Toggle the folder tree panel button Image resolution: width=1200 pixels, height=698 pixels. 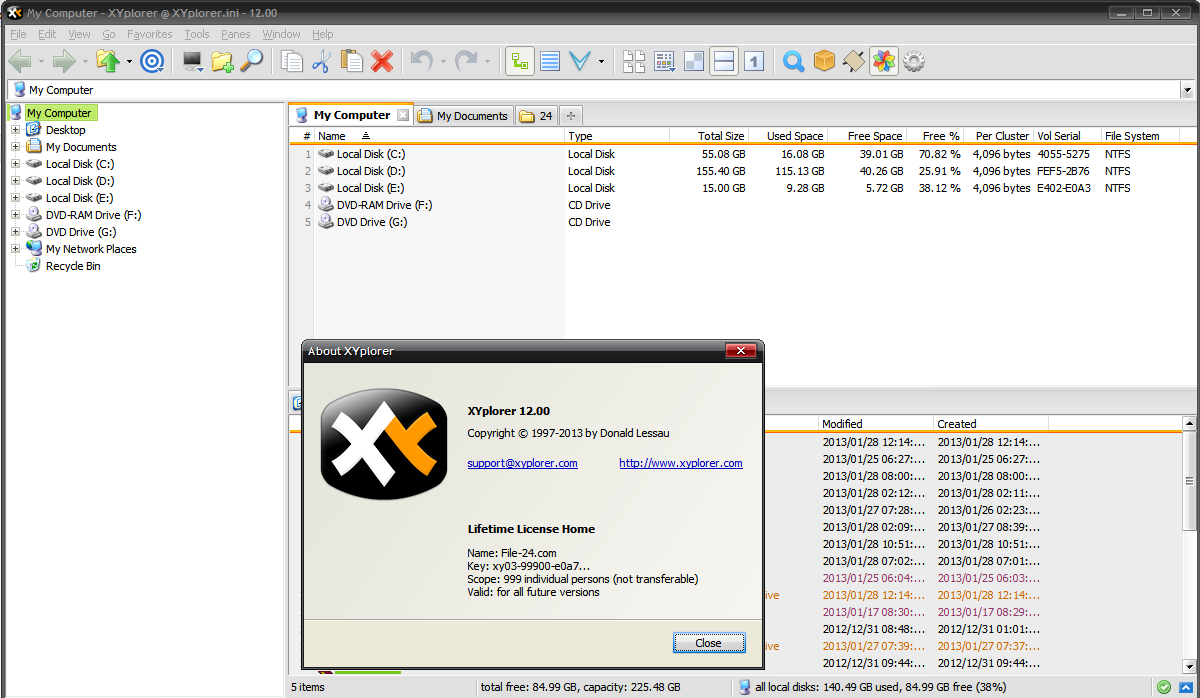pos(519,62)
